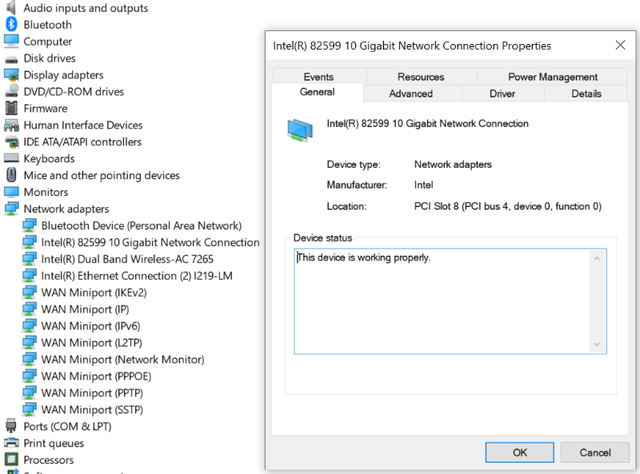Switch to the Resources tab

click(x=421, y=77)
